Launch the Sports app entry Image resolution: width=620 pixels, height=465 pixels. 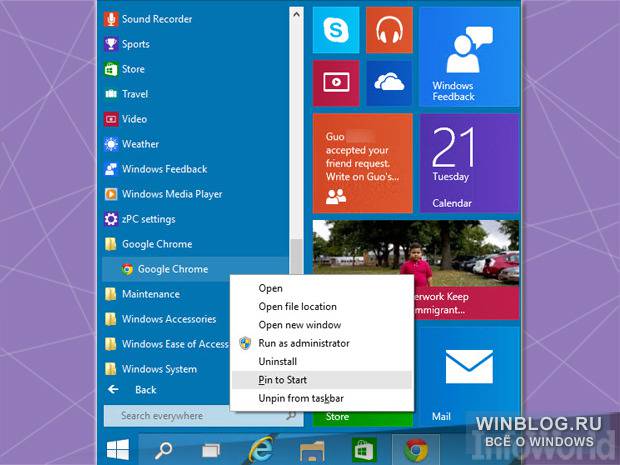[127, 44]
